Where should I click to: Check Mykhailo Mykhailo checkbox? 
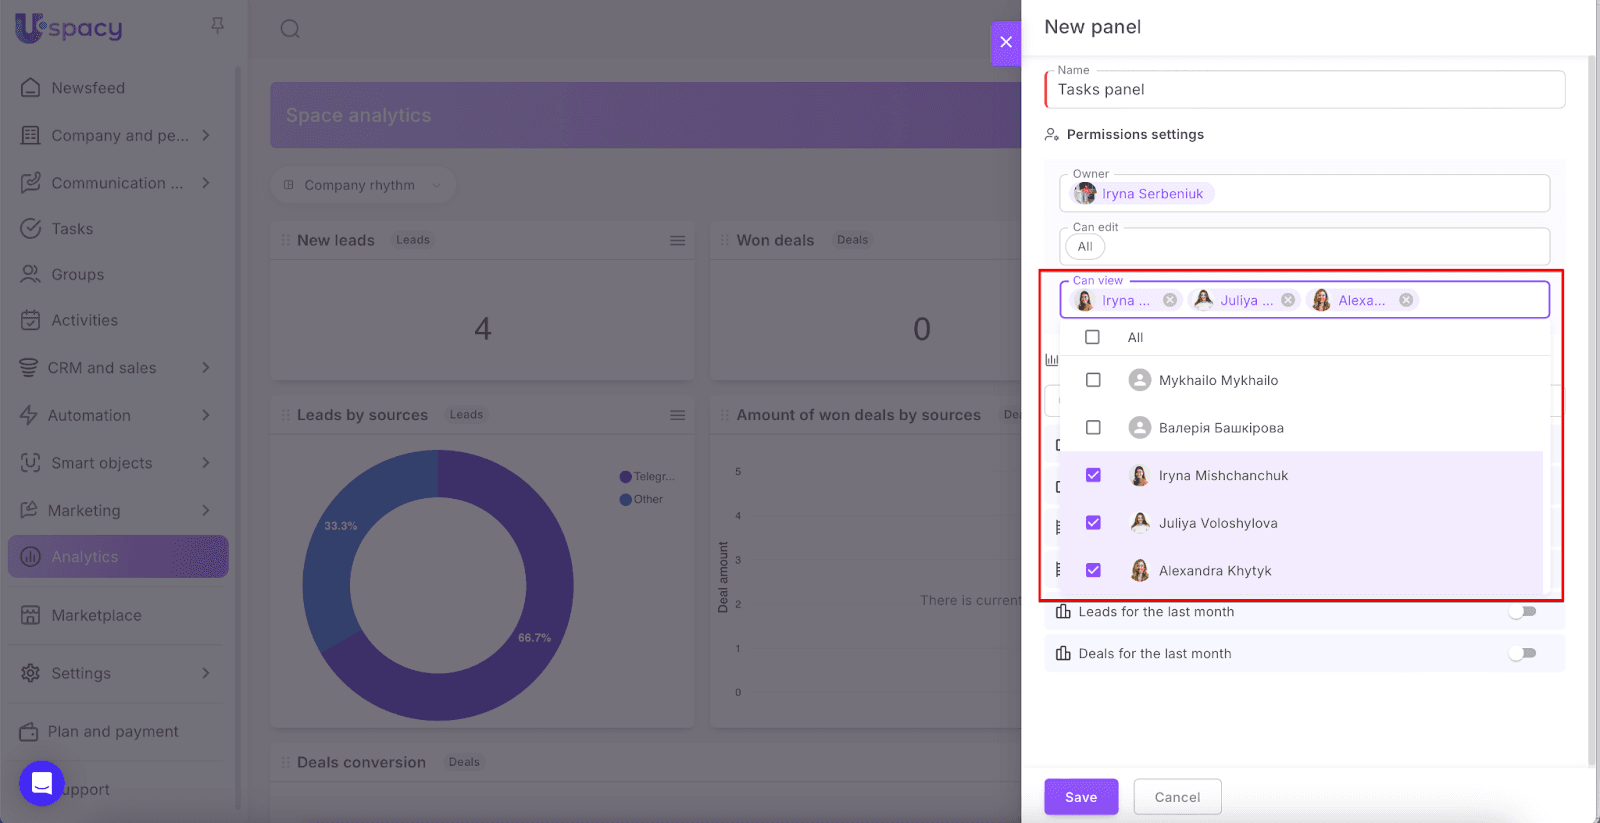[x=1093, y=380]
